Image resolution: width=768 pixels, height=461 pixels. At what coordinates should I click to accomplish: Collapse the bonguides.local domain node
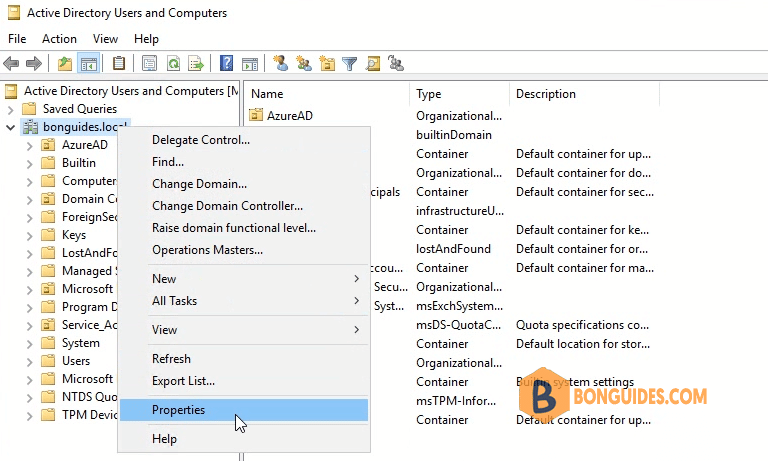click(10, 127)
